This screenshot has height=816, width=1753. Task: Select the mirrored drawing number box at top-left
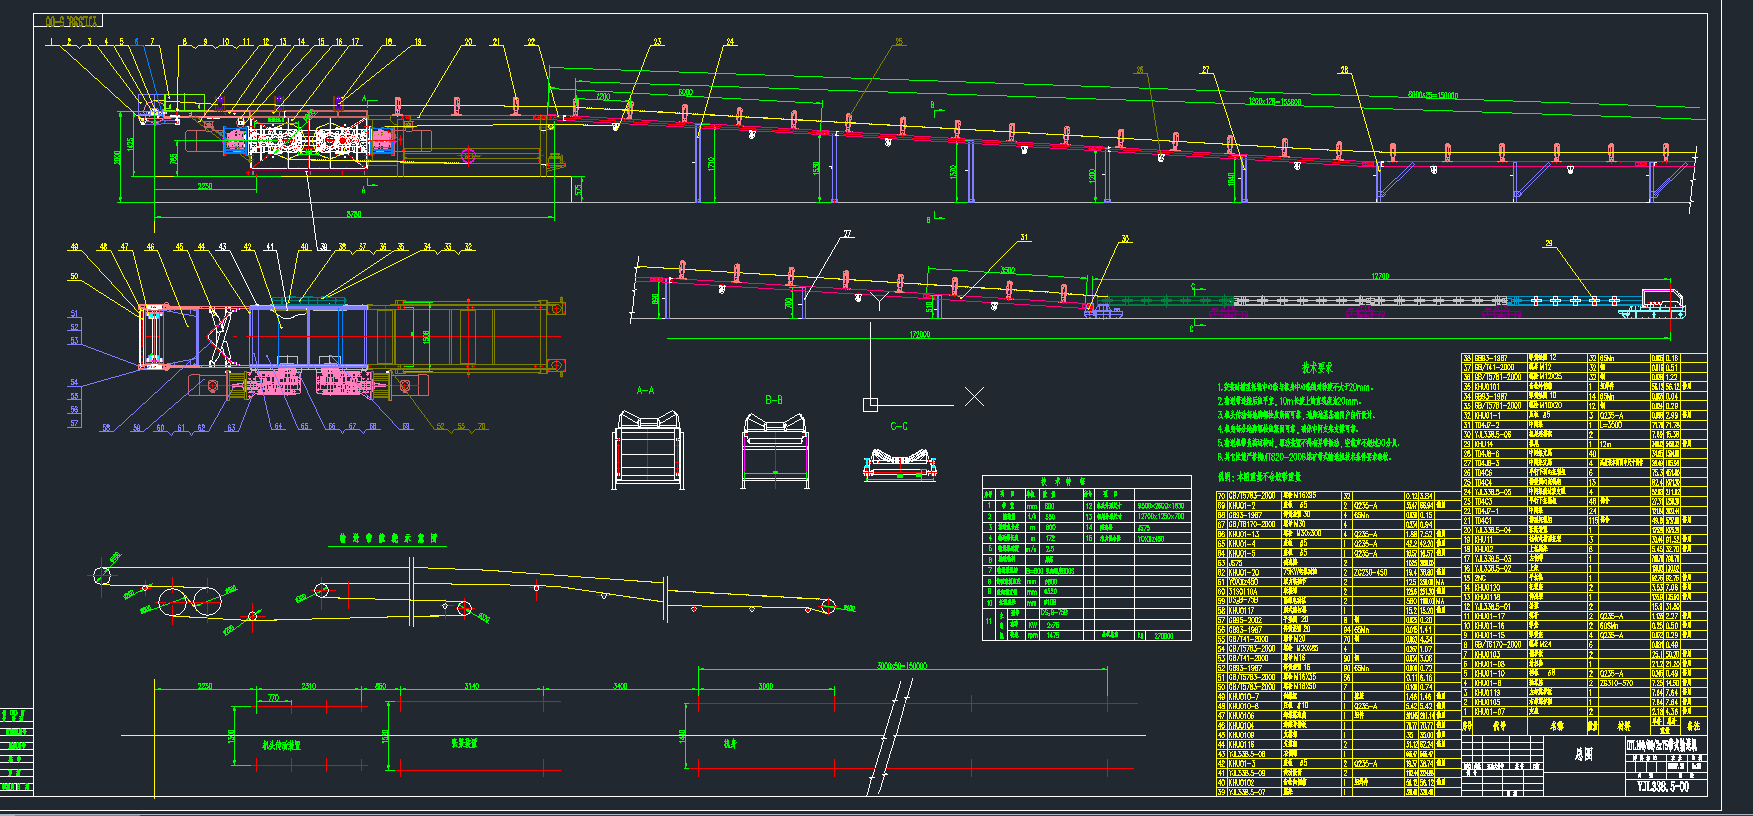68,21
